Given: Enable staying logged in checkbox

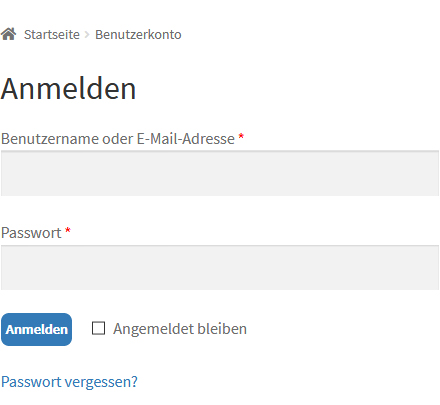Looking at the screenshot, I should tap(98, 328).
